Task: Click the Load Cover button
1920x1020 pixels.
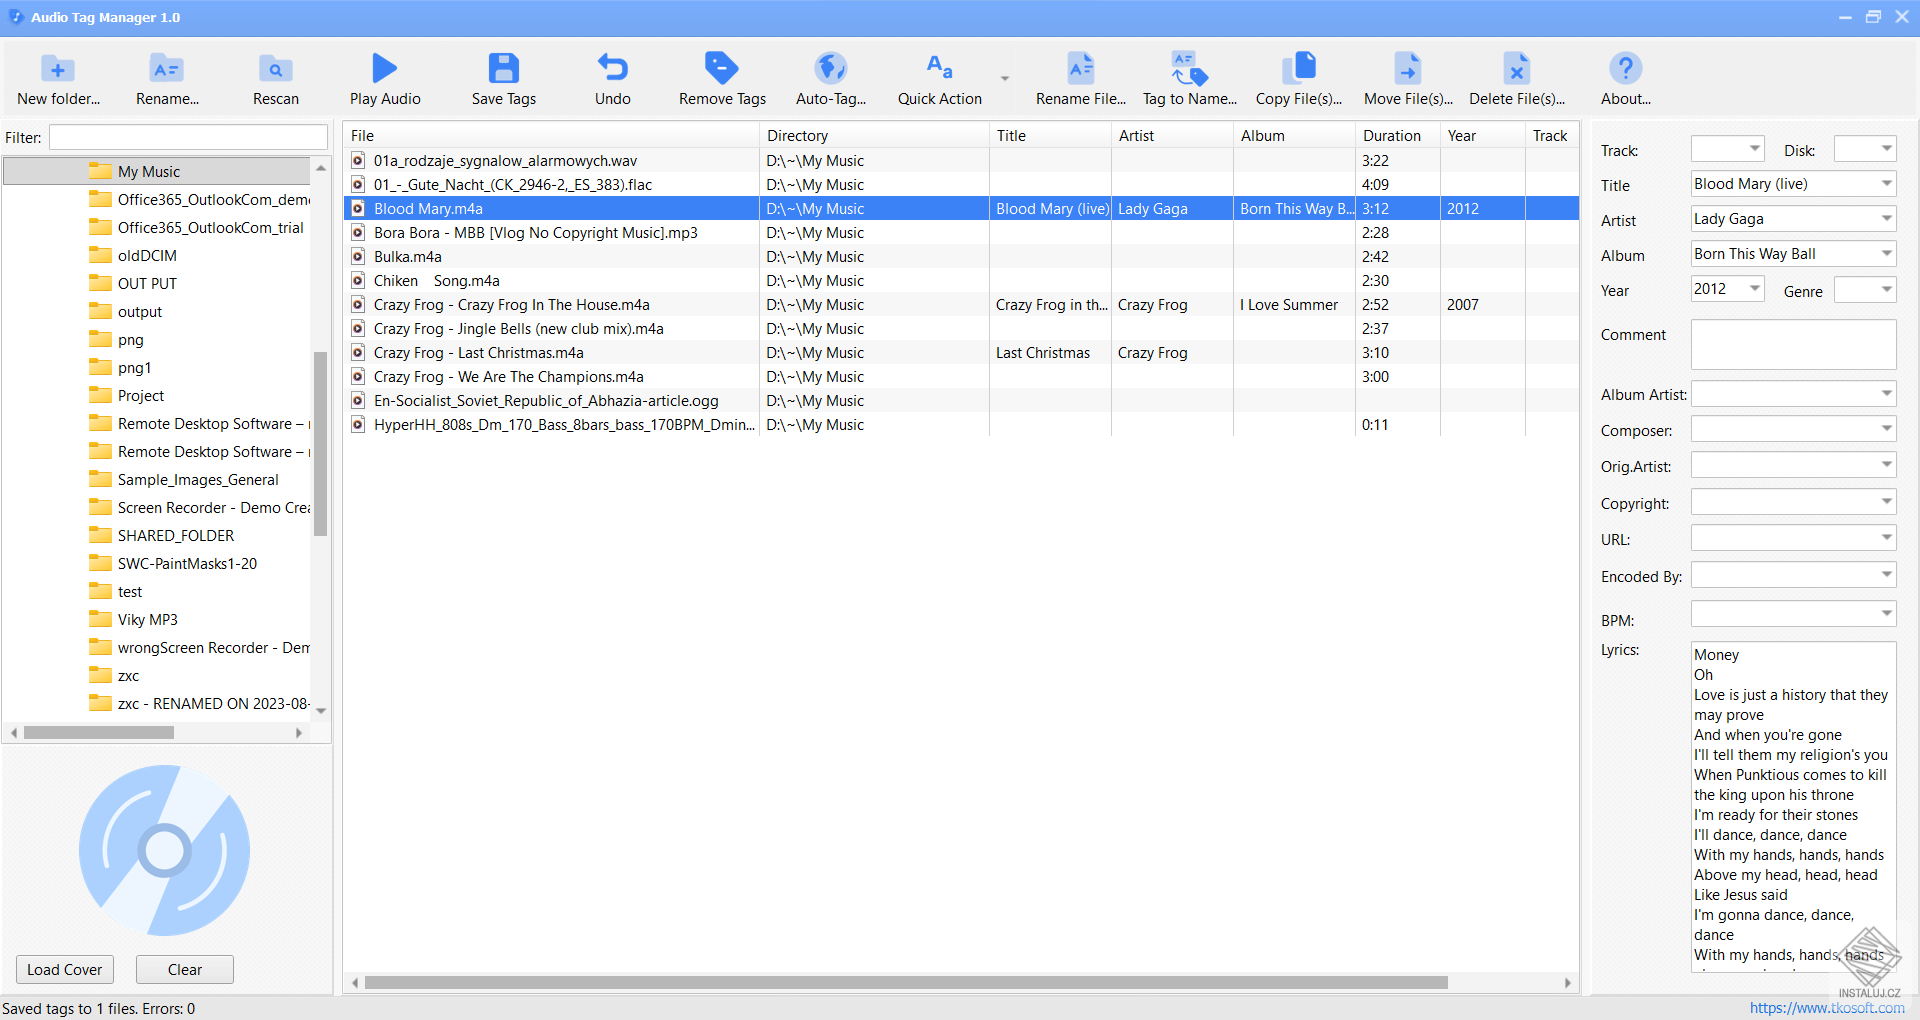Action: [x=65, y=969]
